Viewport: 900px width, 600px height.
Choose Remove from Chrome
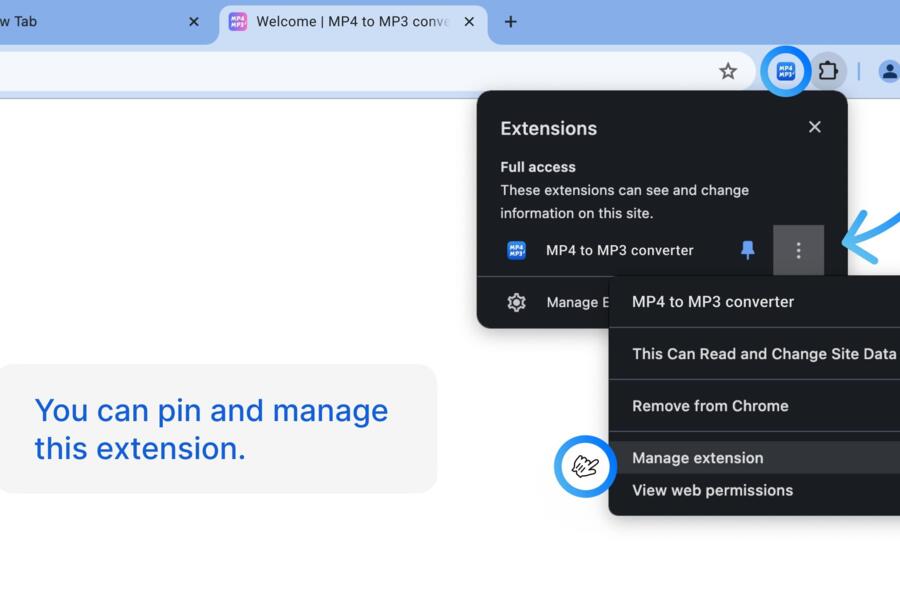click(754, 406)
